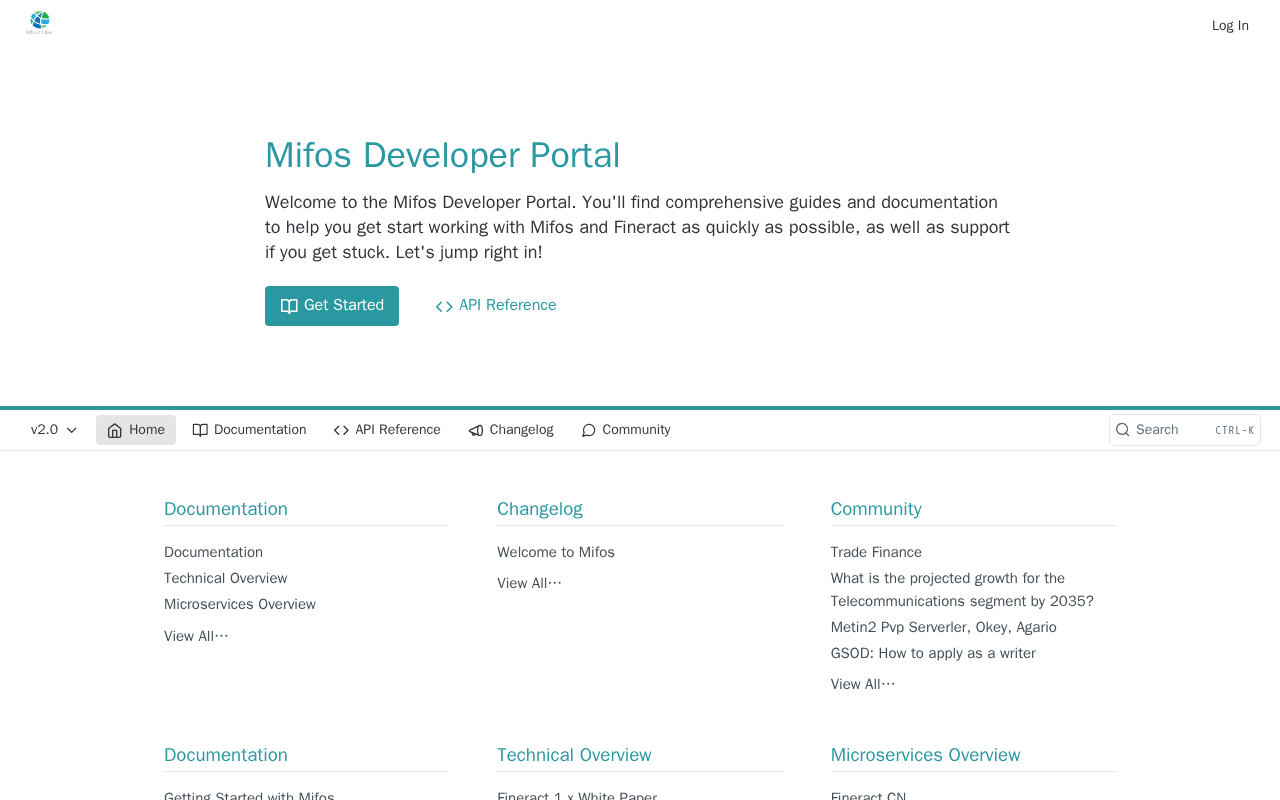Screen dimensions: 1280x800
Task: Click View All under Community section
Action: (x=863, y=684)
